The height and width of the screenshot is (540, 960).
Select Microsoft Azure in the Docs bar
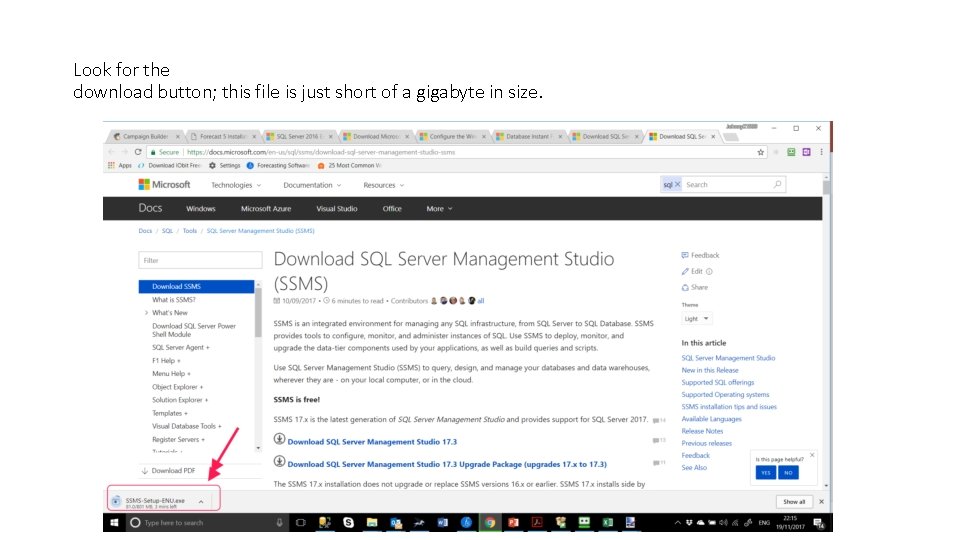tap(266, 209)
